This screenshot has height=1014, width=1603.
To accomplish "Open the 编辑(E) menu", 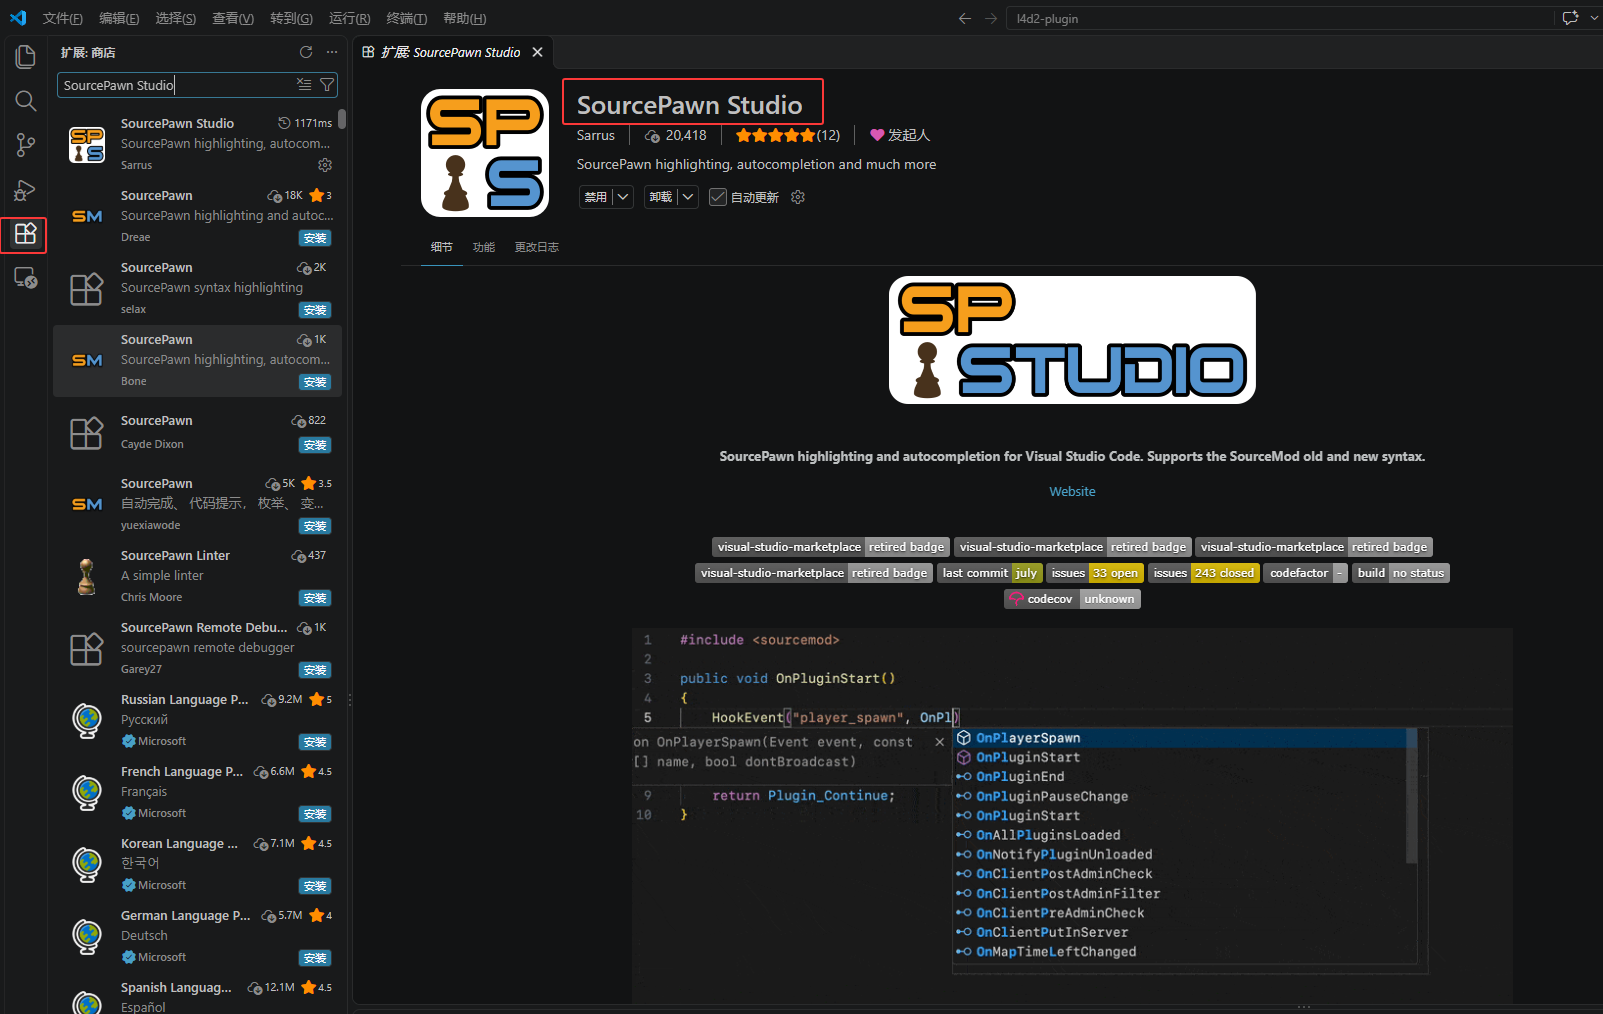I will [x=119, y=18].
